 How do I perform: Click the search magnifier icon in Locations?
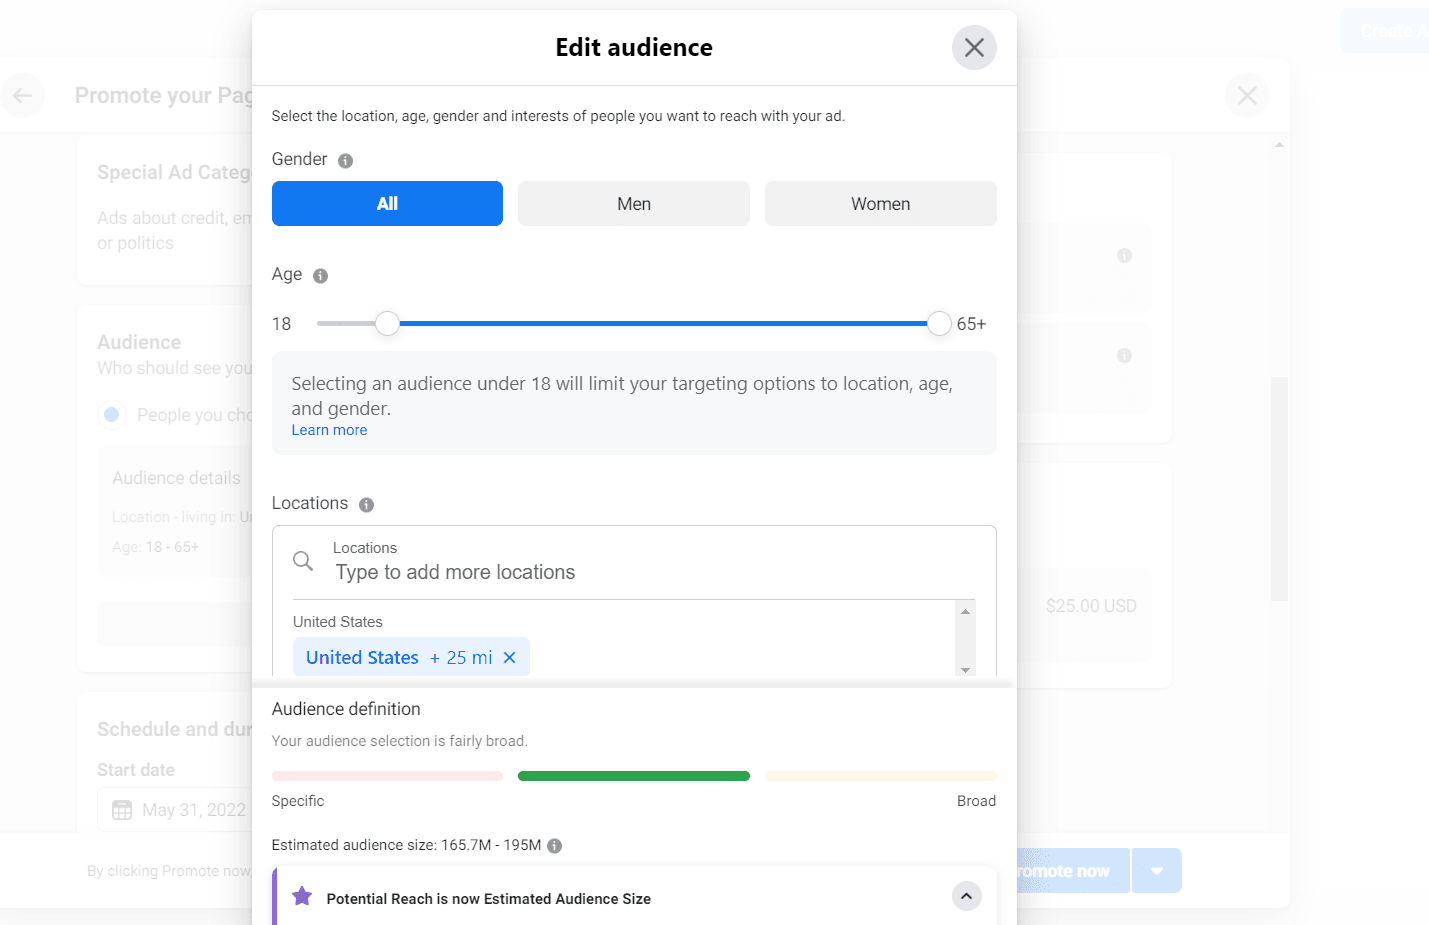(303, 561)
